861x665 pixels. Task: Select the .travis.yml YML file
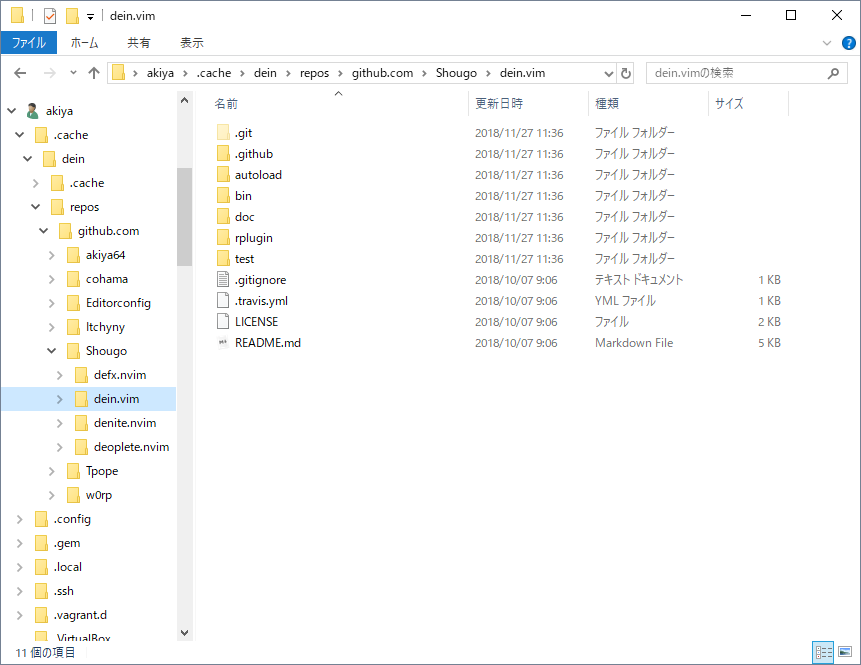coord(258,300)
